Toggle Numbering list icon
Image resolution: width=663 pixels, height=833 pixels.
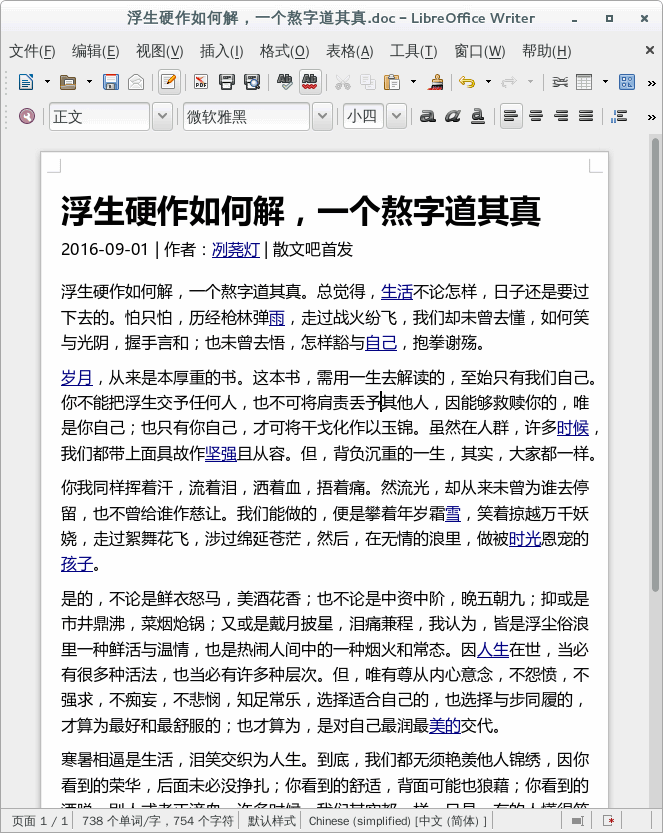619,116
